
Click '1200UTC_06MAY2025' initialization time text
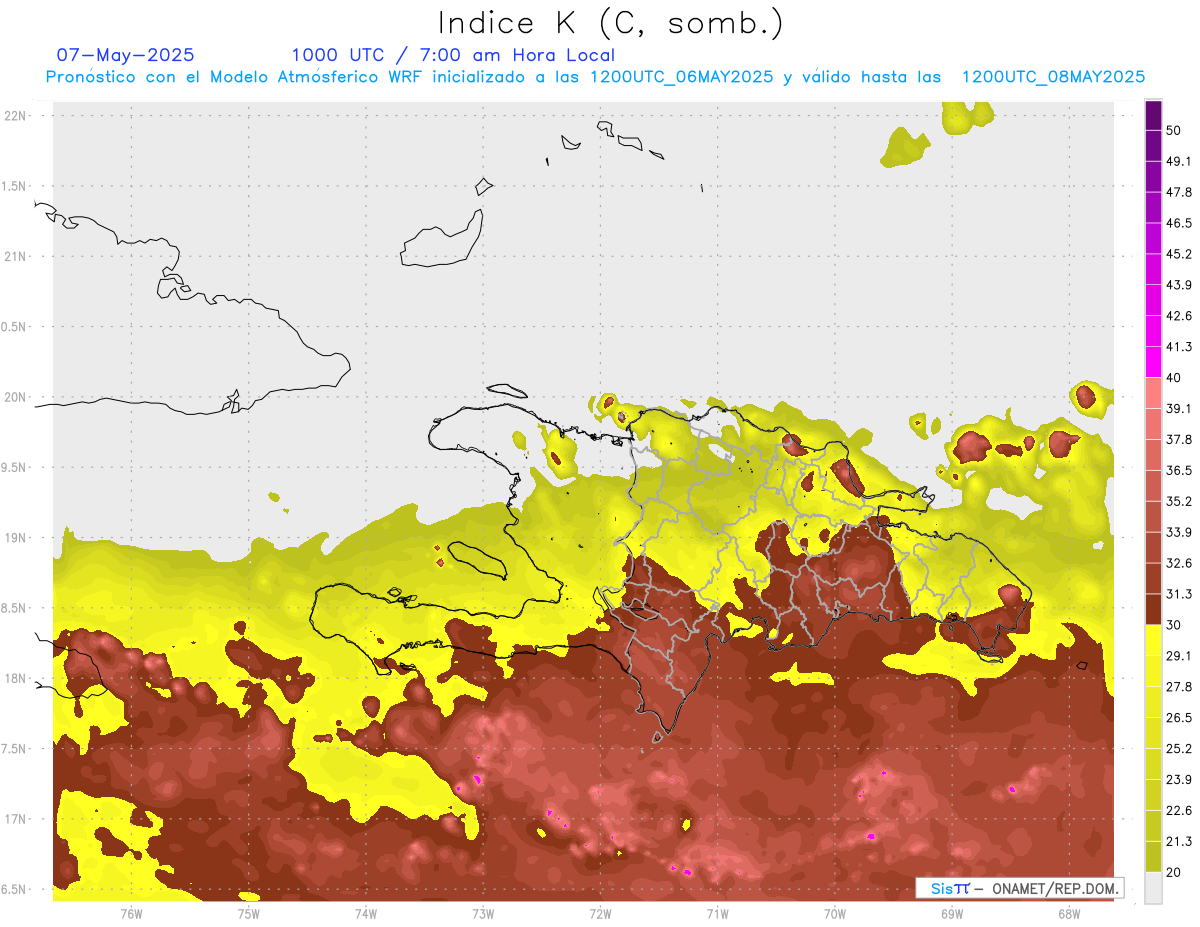681,77
